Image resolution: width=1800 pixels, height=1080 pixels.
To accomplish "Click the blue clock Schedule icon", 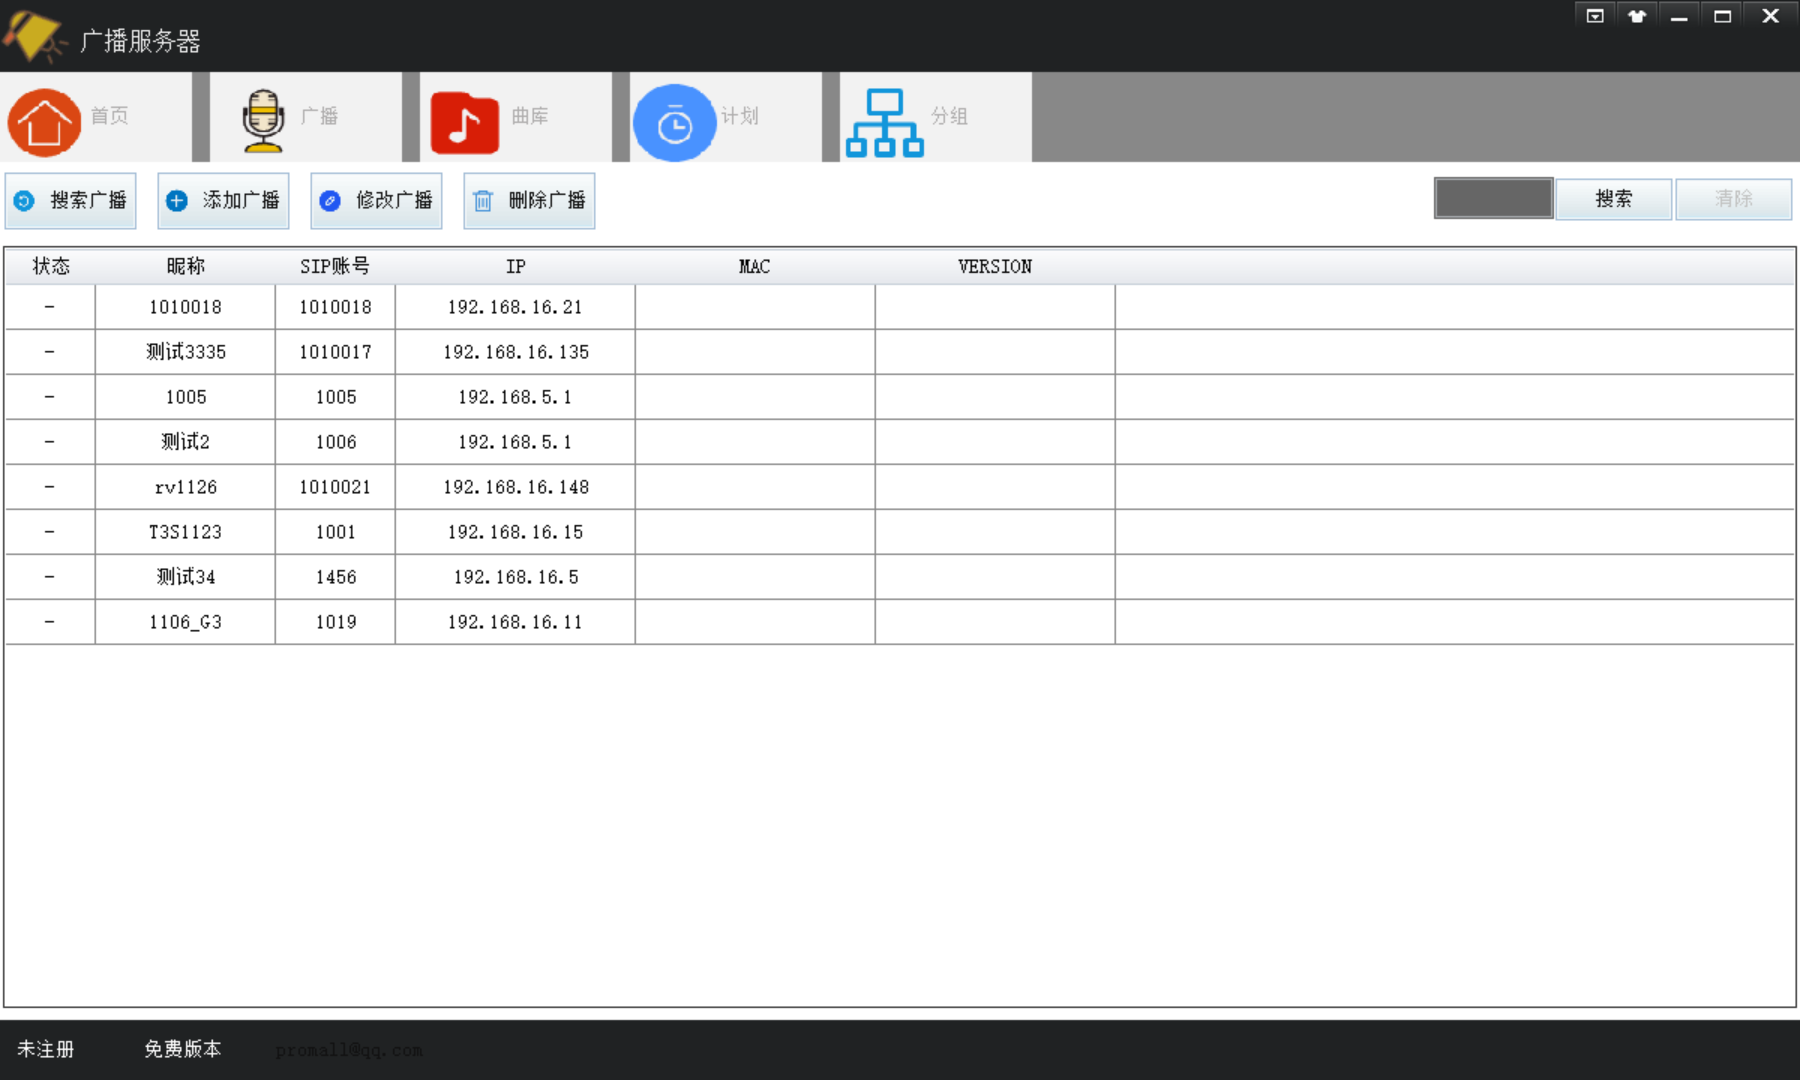I will pos(675,123).
